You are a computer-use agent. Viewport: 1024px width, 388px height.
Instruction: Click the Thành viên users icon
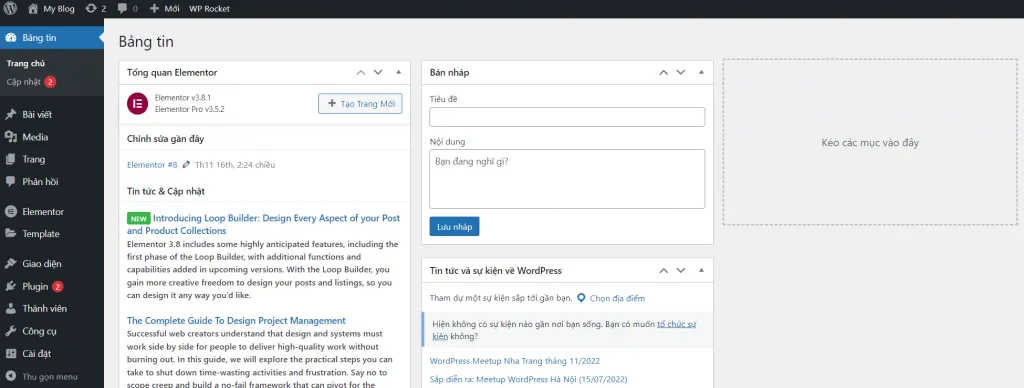pyautogui.click(x=10, y=308)
